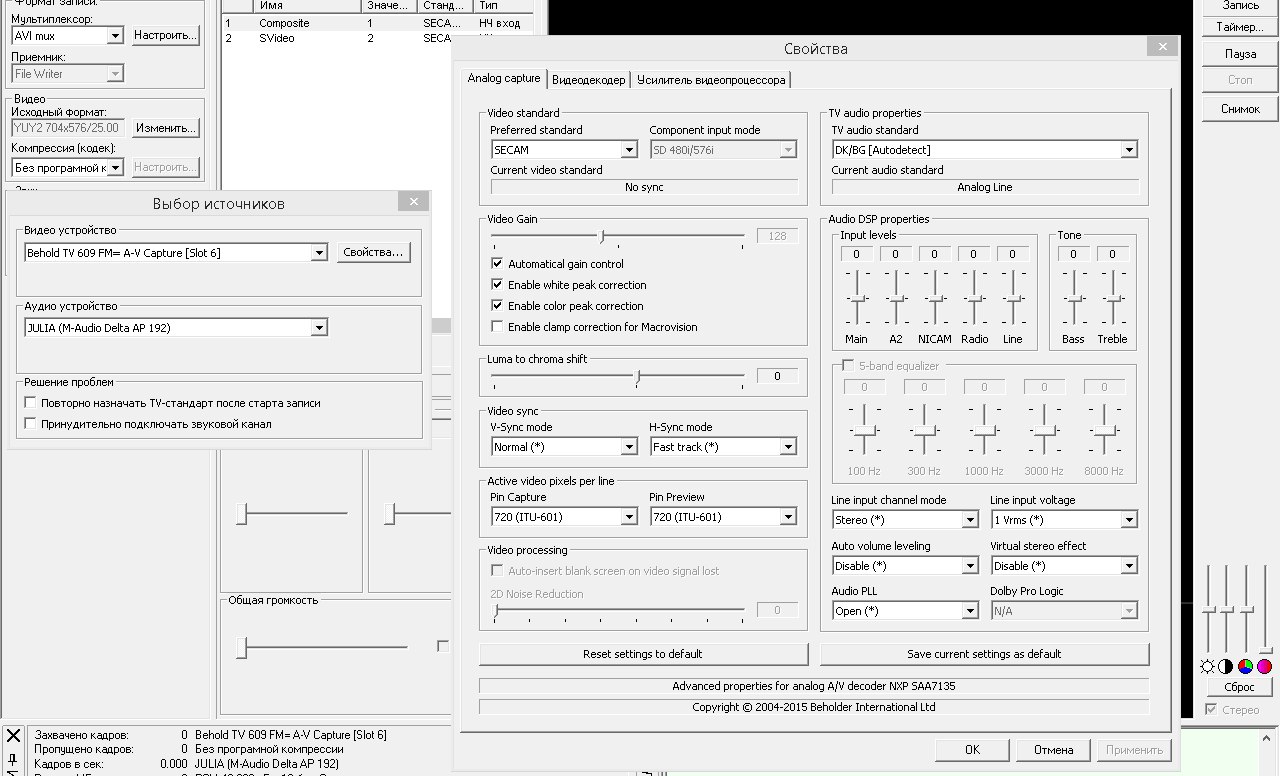Adjust Main input level slider
1280x776 pixels.
click(855, 297)
